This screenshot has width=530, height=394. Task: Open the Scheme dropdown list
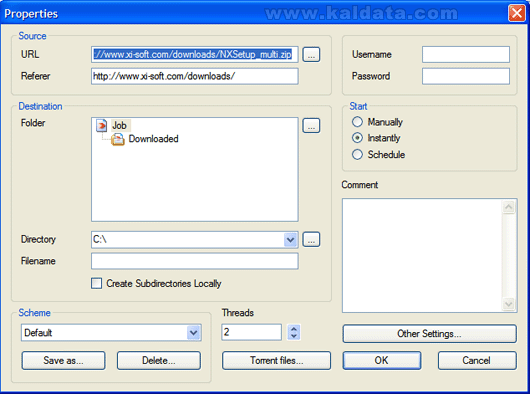pos(194,333)
